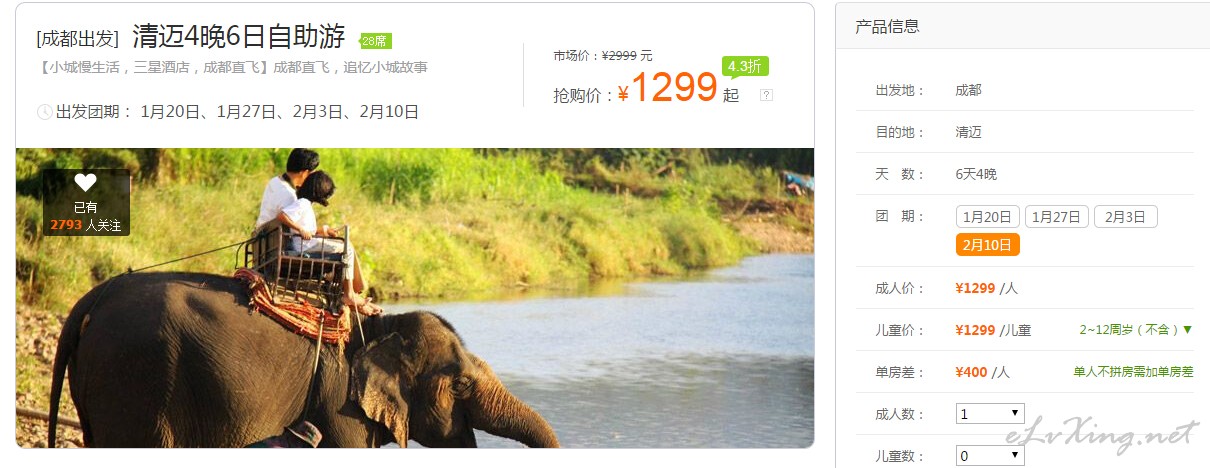This screenshot has height=468, width=1210.
Task: Click the 已有2793人关注 follower count
Action: [85, 216]
